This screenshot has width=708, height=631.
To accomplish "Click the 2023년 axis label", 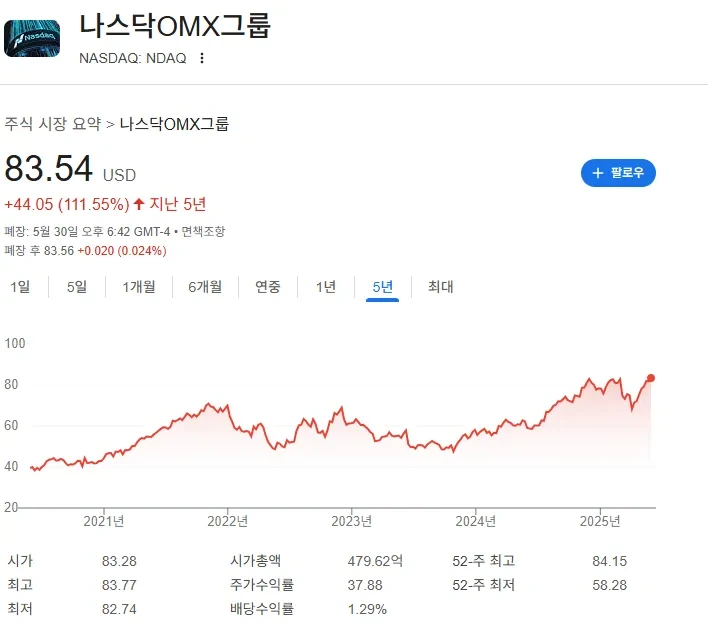I will (352, 521).
